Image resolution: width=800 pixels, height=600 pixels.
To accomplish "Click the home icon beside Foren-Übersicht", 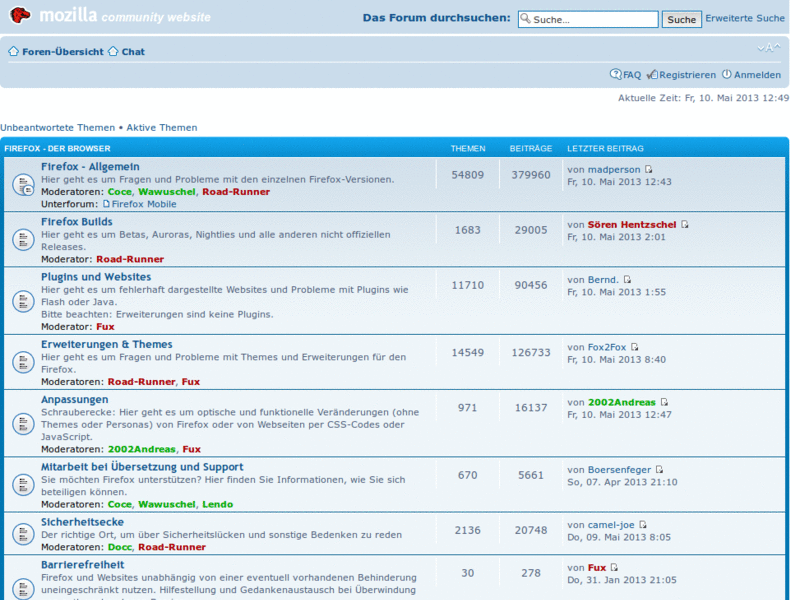I will click(14, 52).
